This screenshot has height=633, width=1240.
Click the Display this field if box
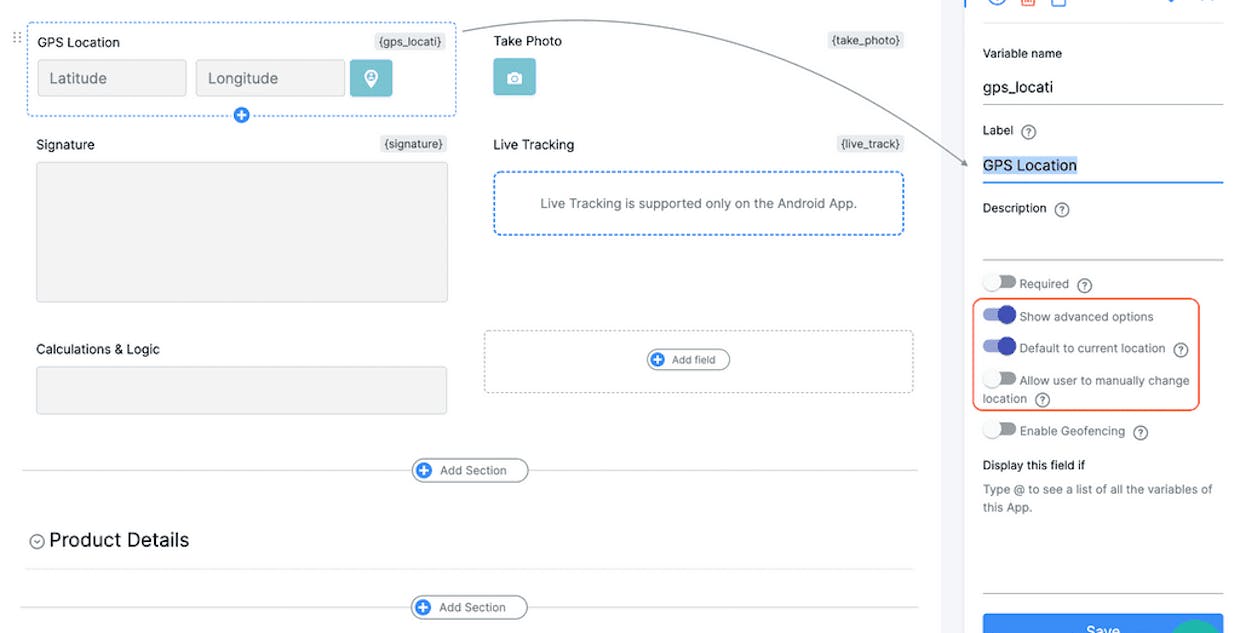point(1102,537)
